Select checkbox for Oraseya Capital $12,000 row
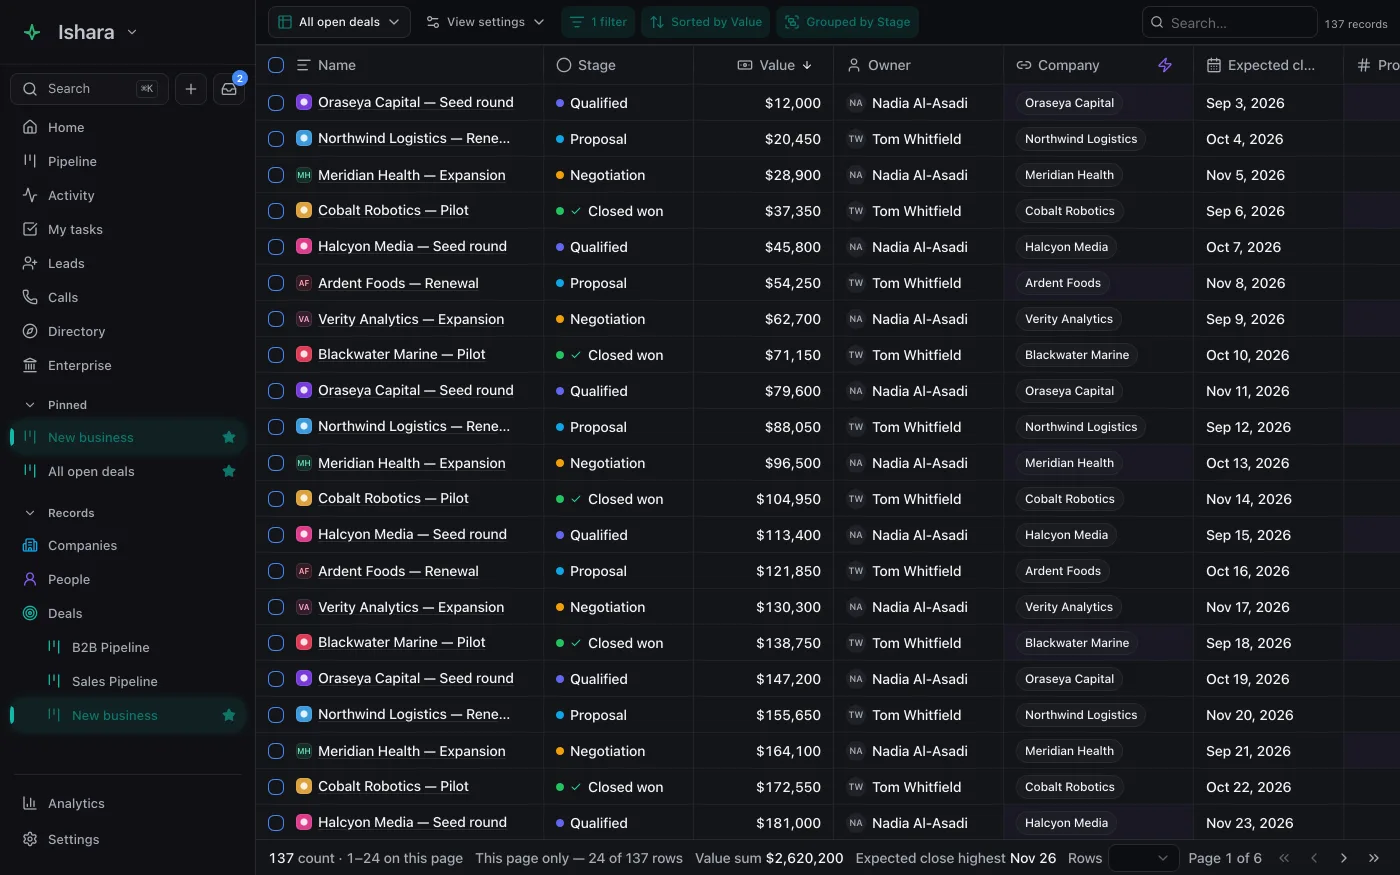 click(x=276, y=103)
